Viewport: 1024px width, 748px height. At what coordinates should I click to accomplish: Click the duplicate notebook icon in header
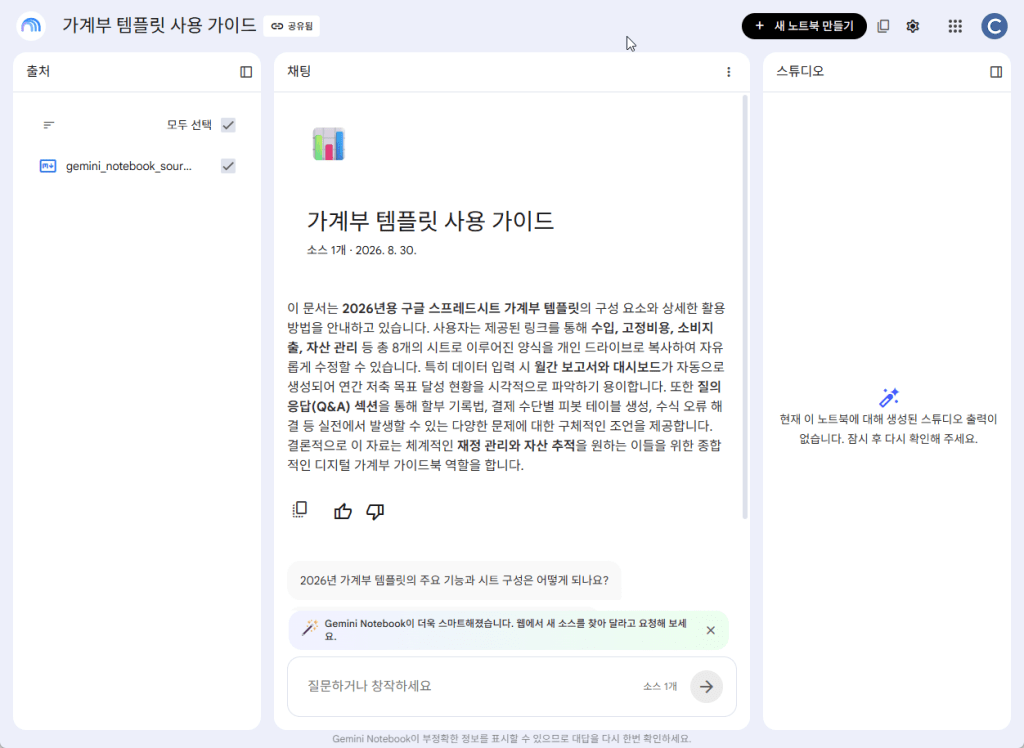[x=883, y=26]
